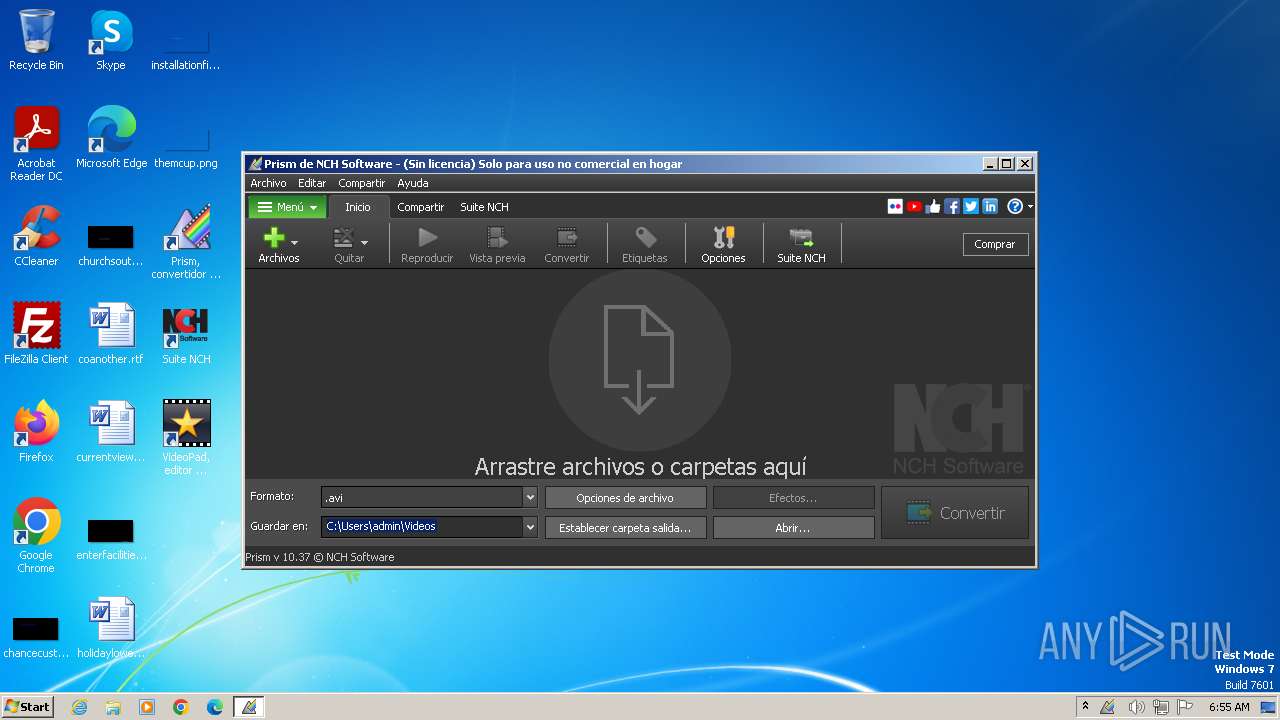Image resolution: width=1280 pixels, height=720 pixels.
Task: Expand the help icon dropdown arrow
Action: point(1030,207)
